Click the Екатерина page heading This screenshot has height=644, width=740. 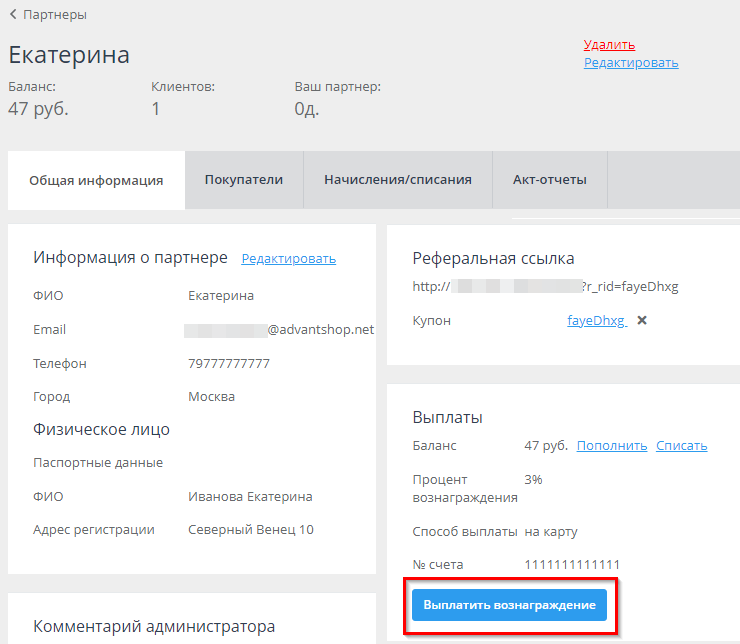pos(69,54)
